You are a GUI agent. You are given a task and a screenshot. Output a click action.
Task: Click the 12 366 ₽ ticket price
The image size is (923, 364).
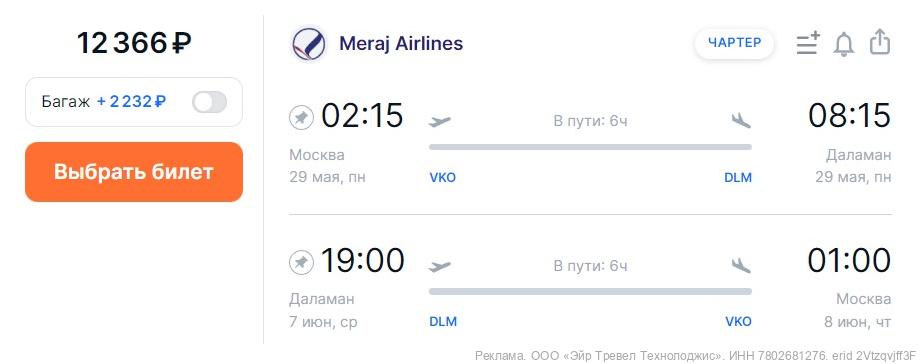click(x=134, y=42)
